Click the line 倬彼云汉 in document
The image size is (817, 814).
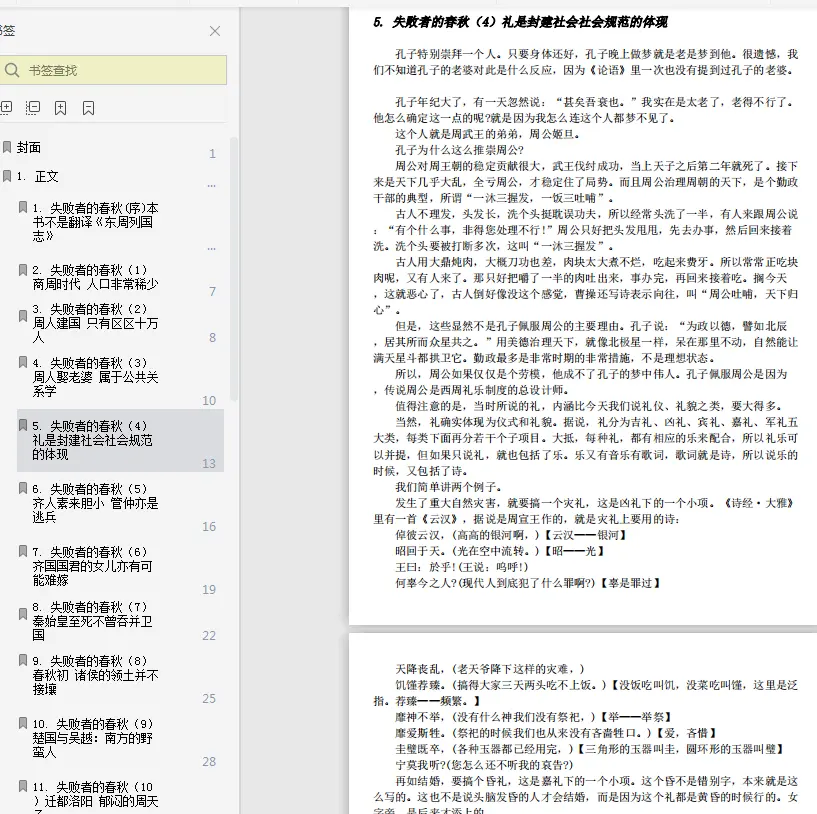[511, 536]
